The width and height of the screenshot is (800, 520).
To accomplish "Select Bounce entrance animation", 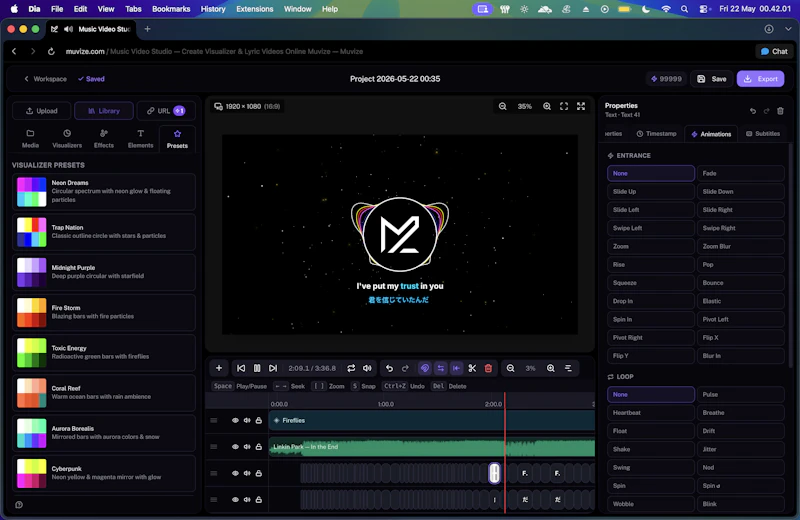I will 740,283.
